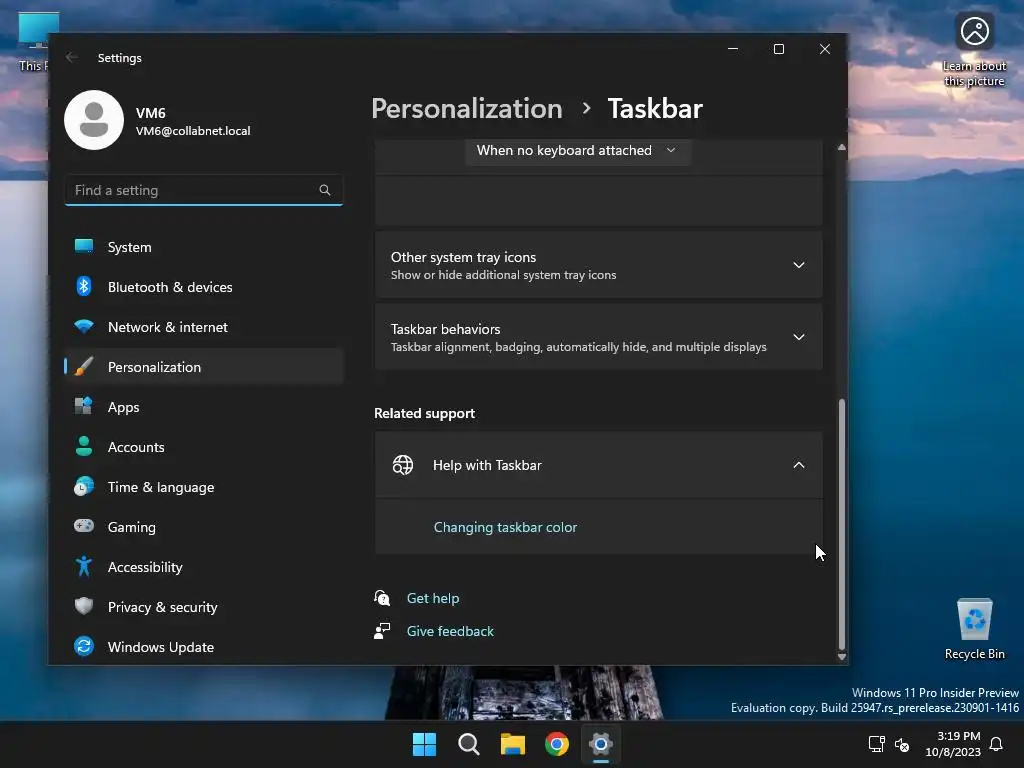Click the Get help chat icon
The image size is (1024, 768).
(382, 598)
